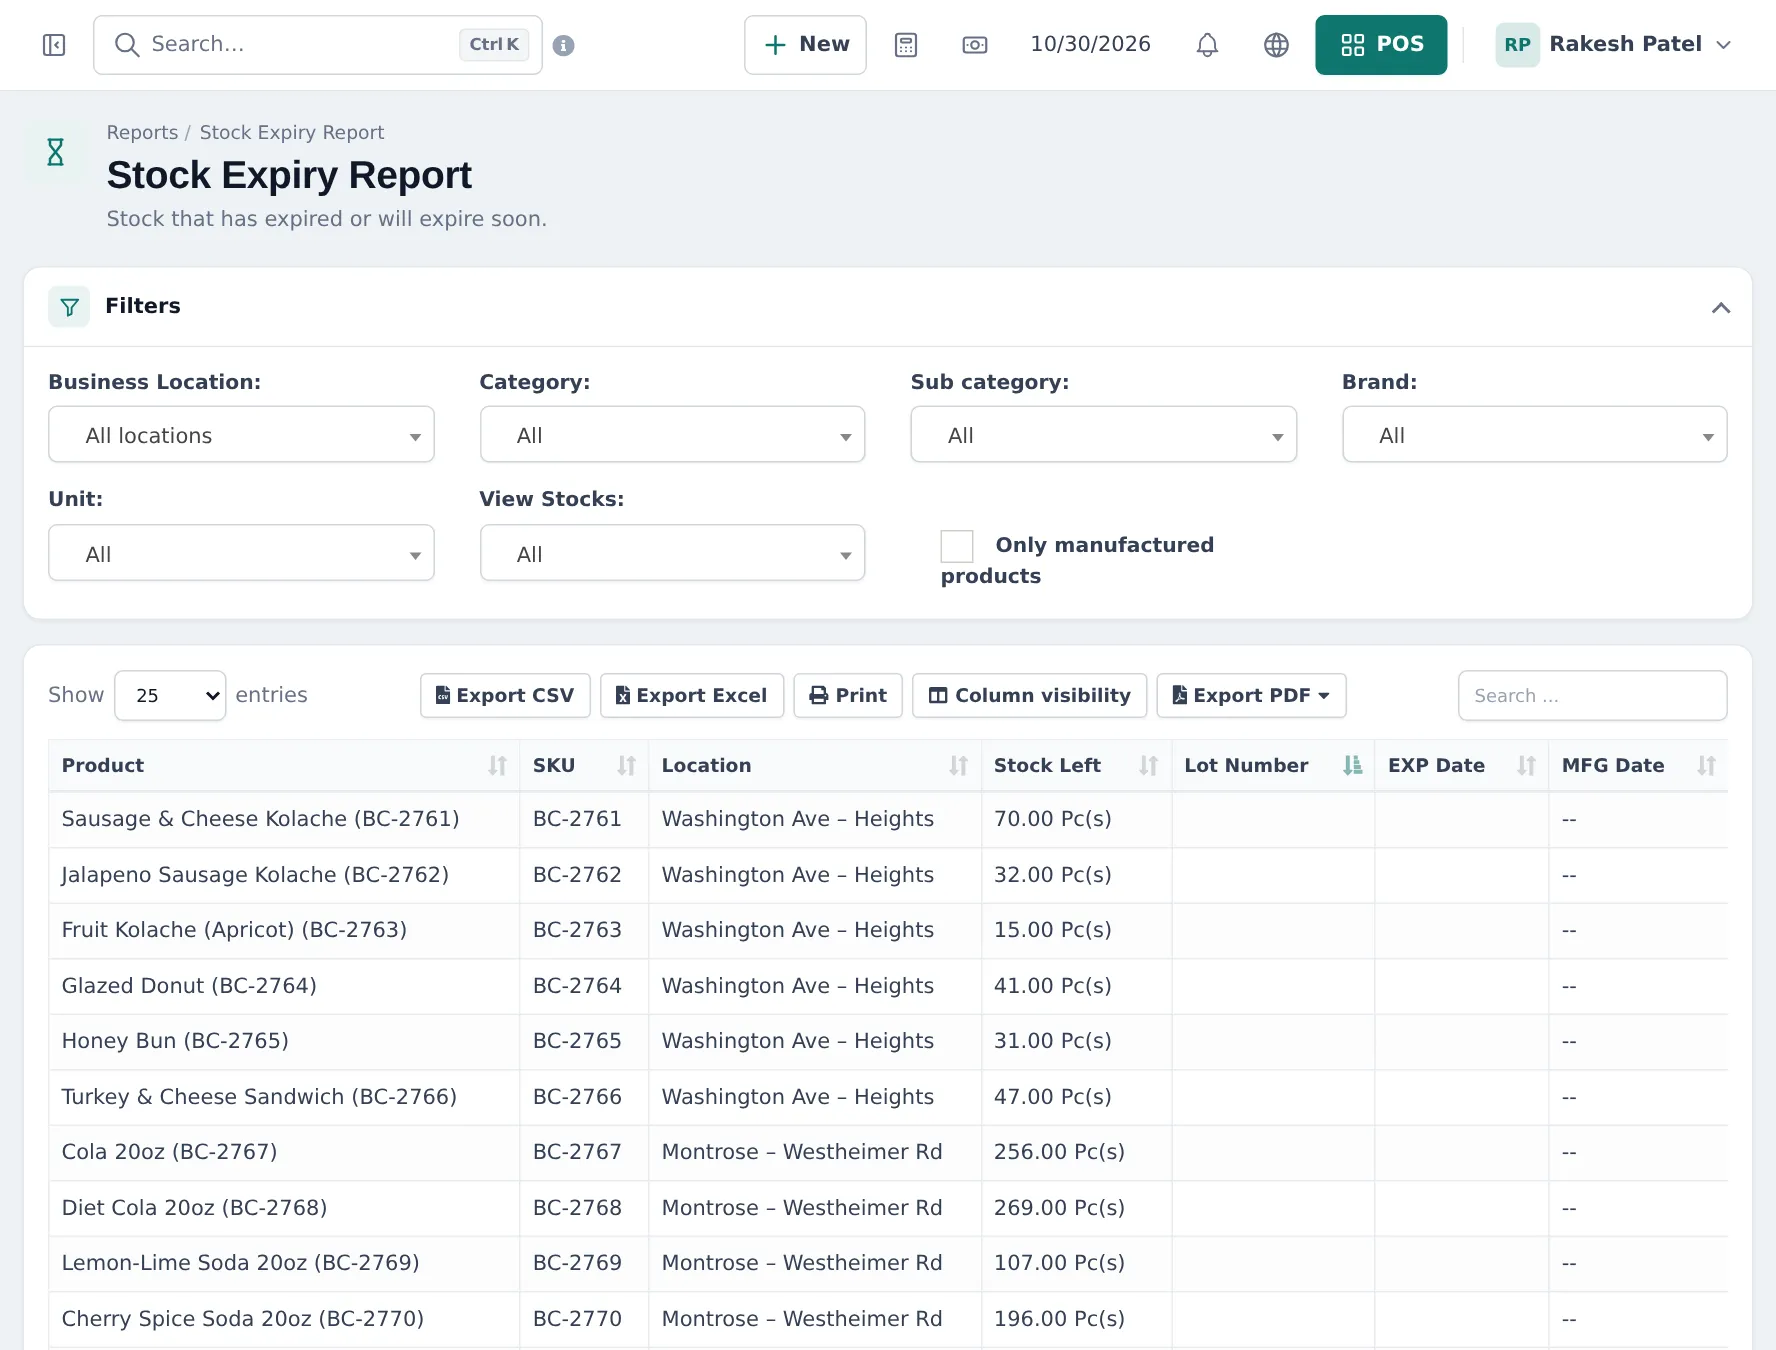The height and width of the screenshot is (1350, 1776).
Task: Open the language globe icon
Action: [1277, 45]
